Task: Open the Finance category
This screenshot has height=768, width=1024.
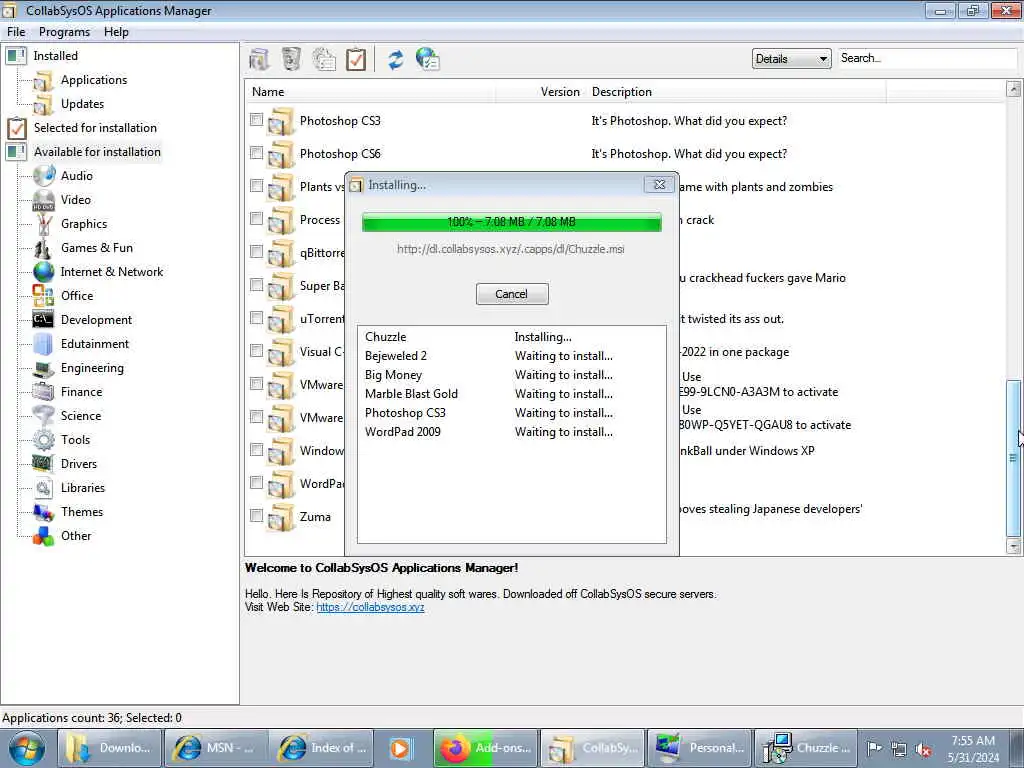Action: pos(81,392)
